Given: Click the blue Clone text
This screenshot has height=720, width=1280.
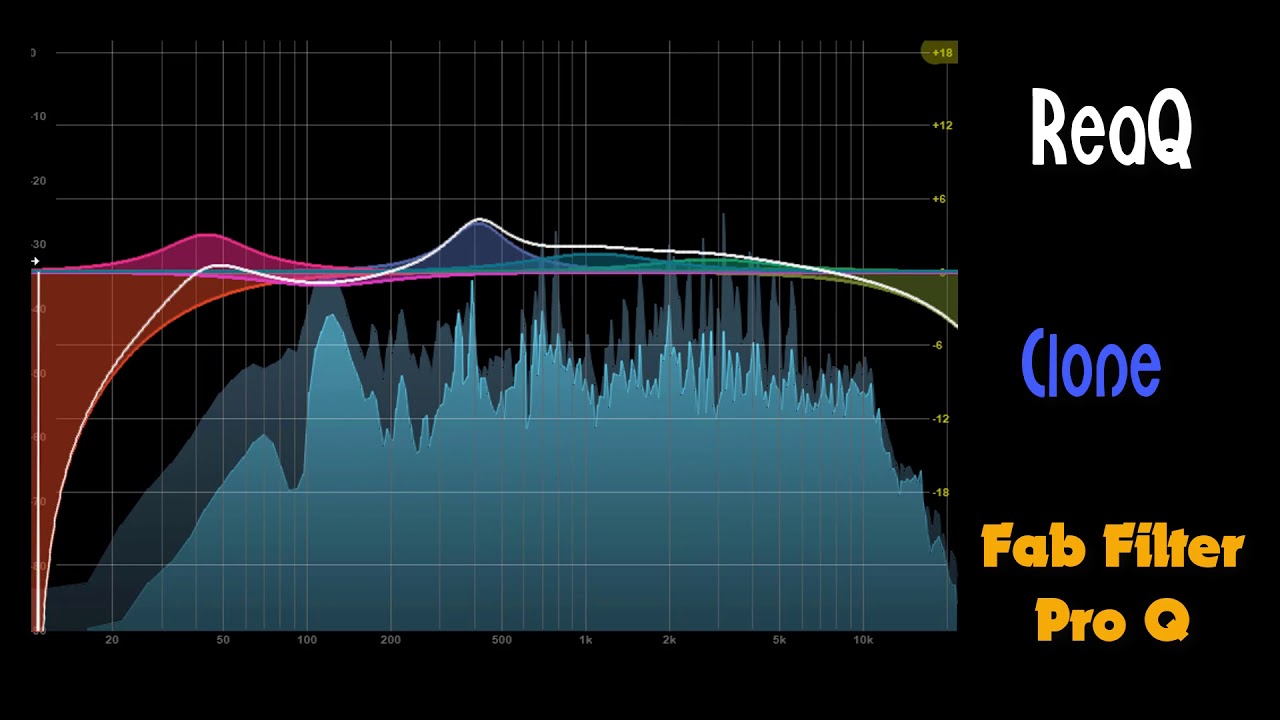Looking at the screenshot, I should [x=1091, y=363].
